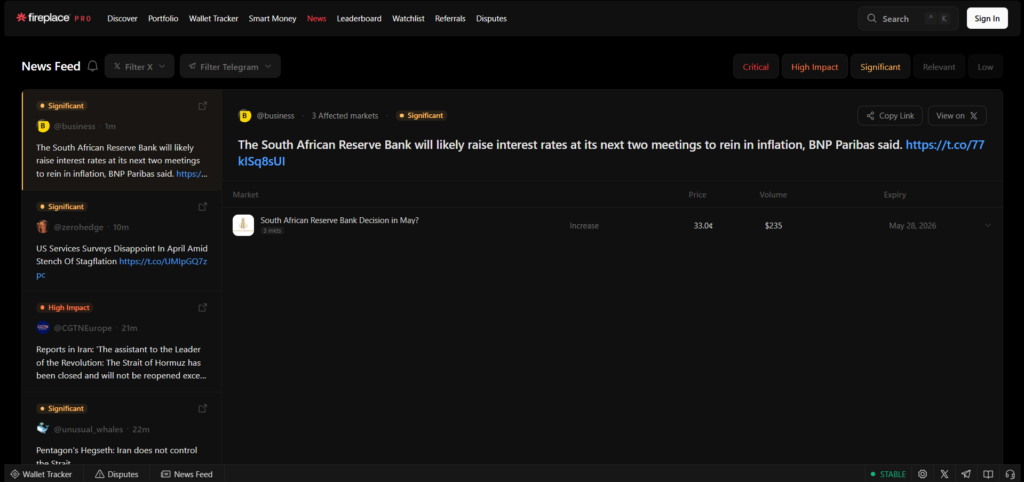
Task: Click the Copy Link button
Action: click(x=889, y=116)
